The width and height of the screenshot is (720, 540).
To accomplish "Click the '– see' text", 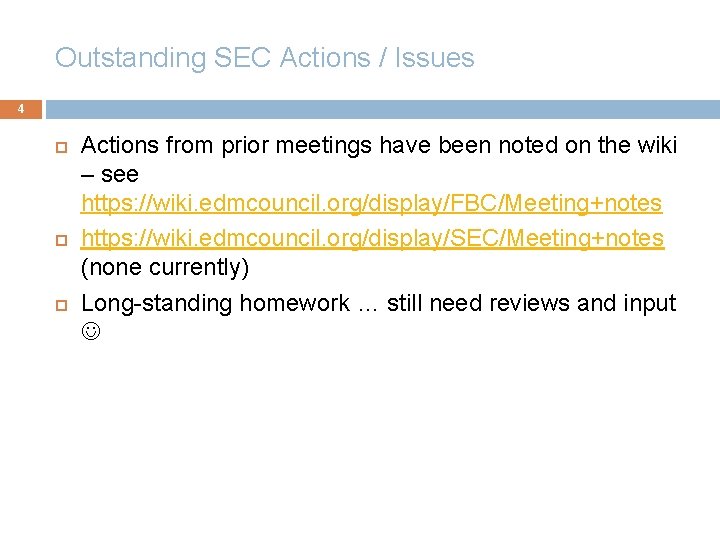I will click(x=110, y=174).
